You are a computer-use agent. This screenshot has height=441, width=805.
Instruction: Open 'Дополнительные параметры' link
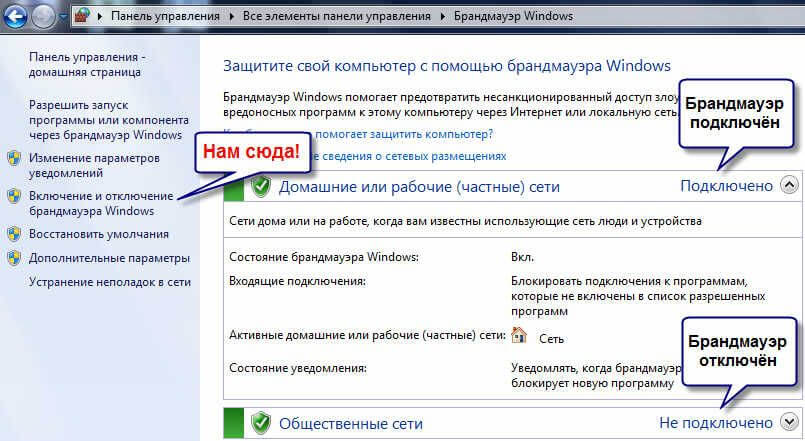click(109, 258)
